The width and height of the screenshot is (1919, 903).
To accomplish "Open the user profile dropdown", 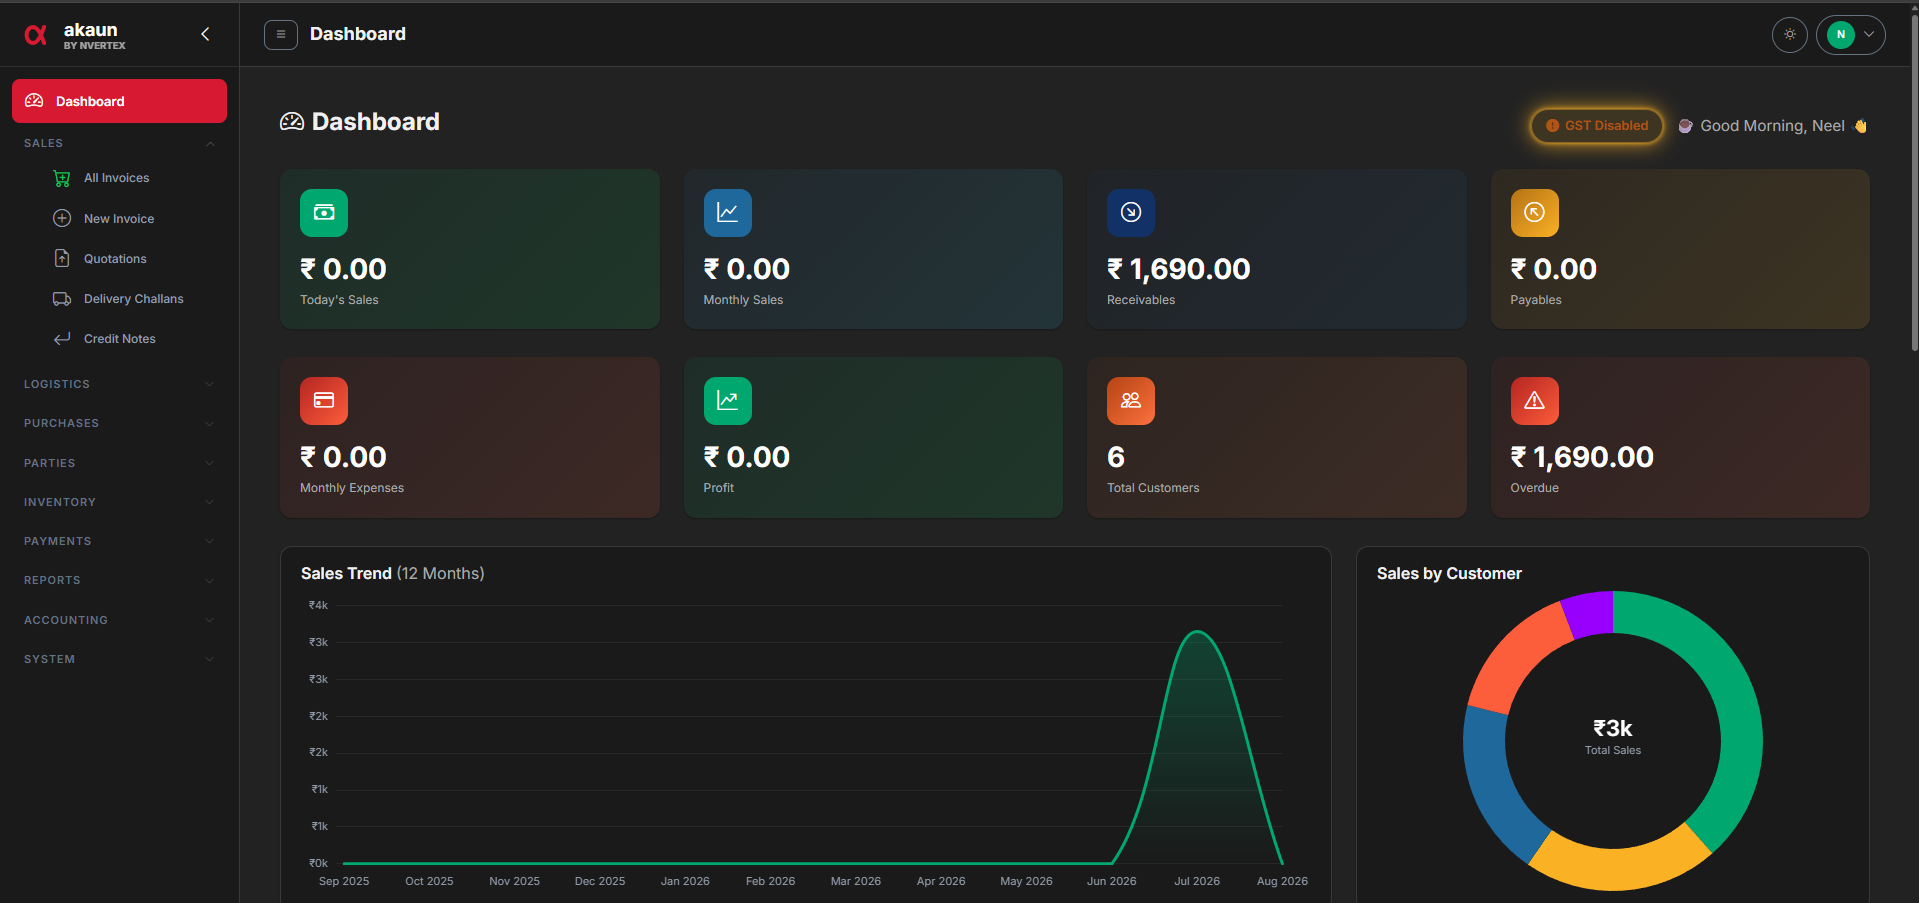I will click(x=1851, y=34).
